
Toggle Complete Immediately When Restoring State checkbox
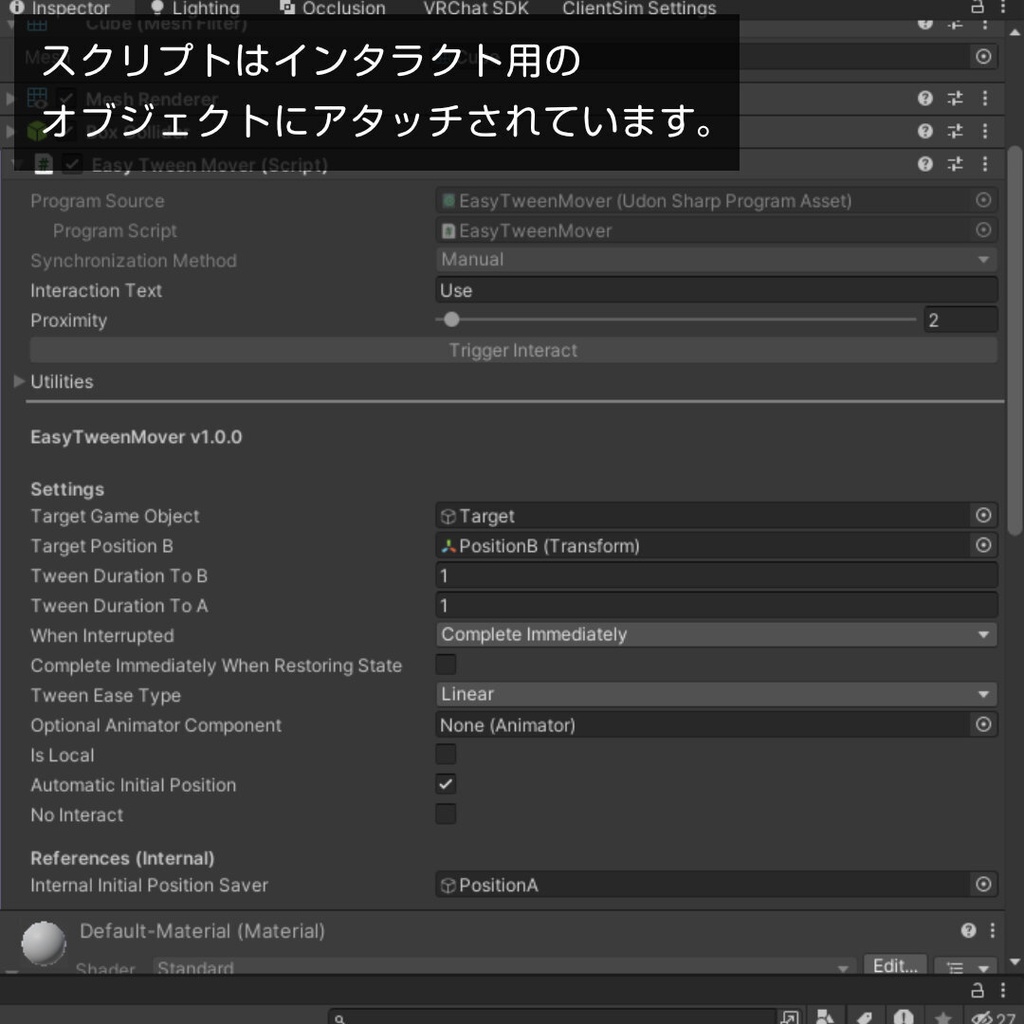[x=445, y=665]
